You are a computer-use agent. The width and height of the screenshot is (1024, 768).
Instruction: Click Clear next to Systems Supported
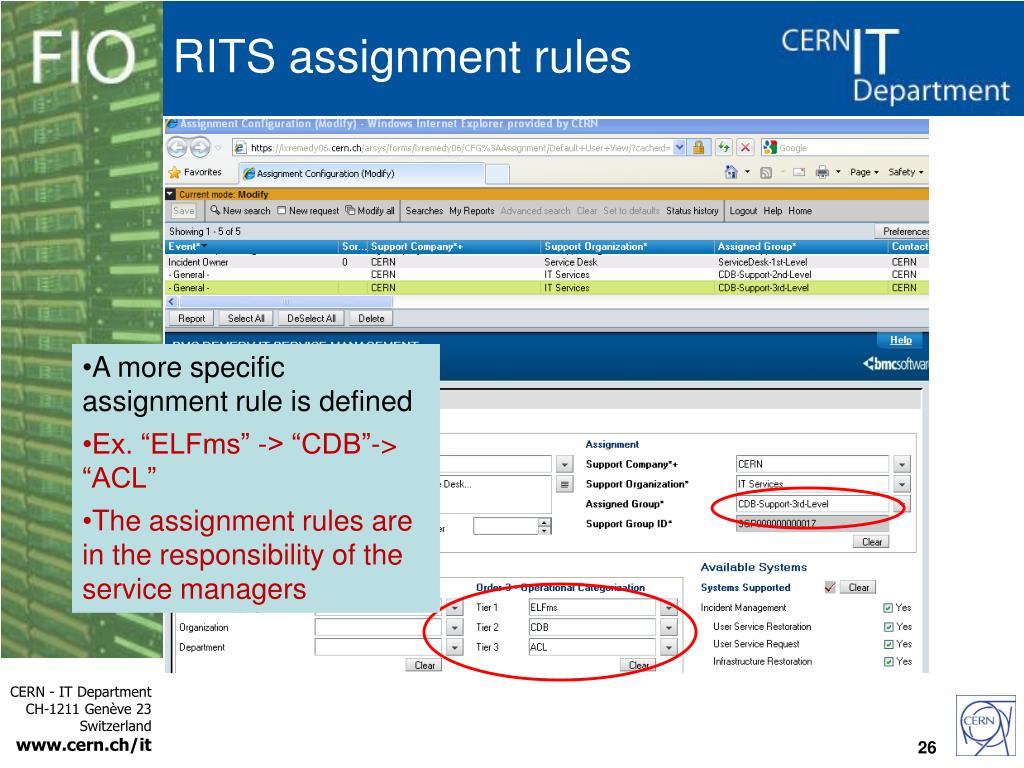point(858,588)
